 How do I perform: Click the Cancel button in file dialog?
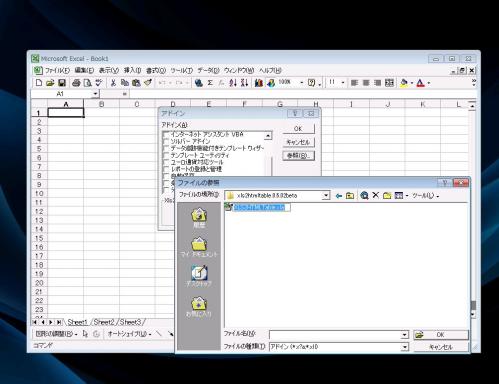click(441, 347)
